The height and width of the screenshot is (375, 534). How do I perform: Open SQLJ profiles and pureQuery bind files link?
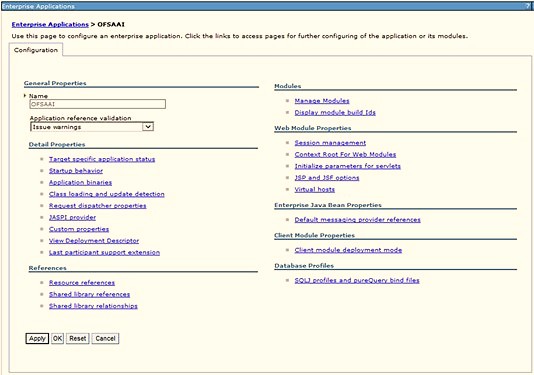click(x=357, y=280)
